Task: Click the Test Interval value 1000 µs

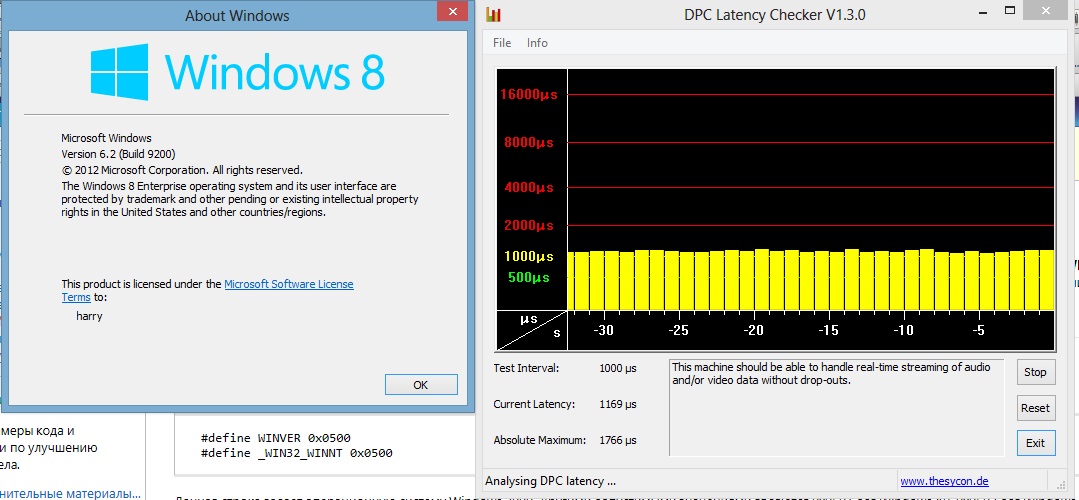Action: click(618, 368)
